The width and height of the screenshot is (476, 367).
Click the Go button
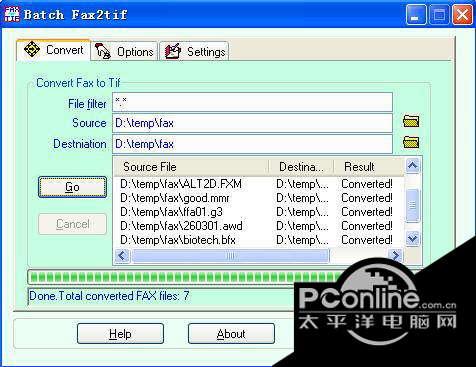coord(72,187)
